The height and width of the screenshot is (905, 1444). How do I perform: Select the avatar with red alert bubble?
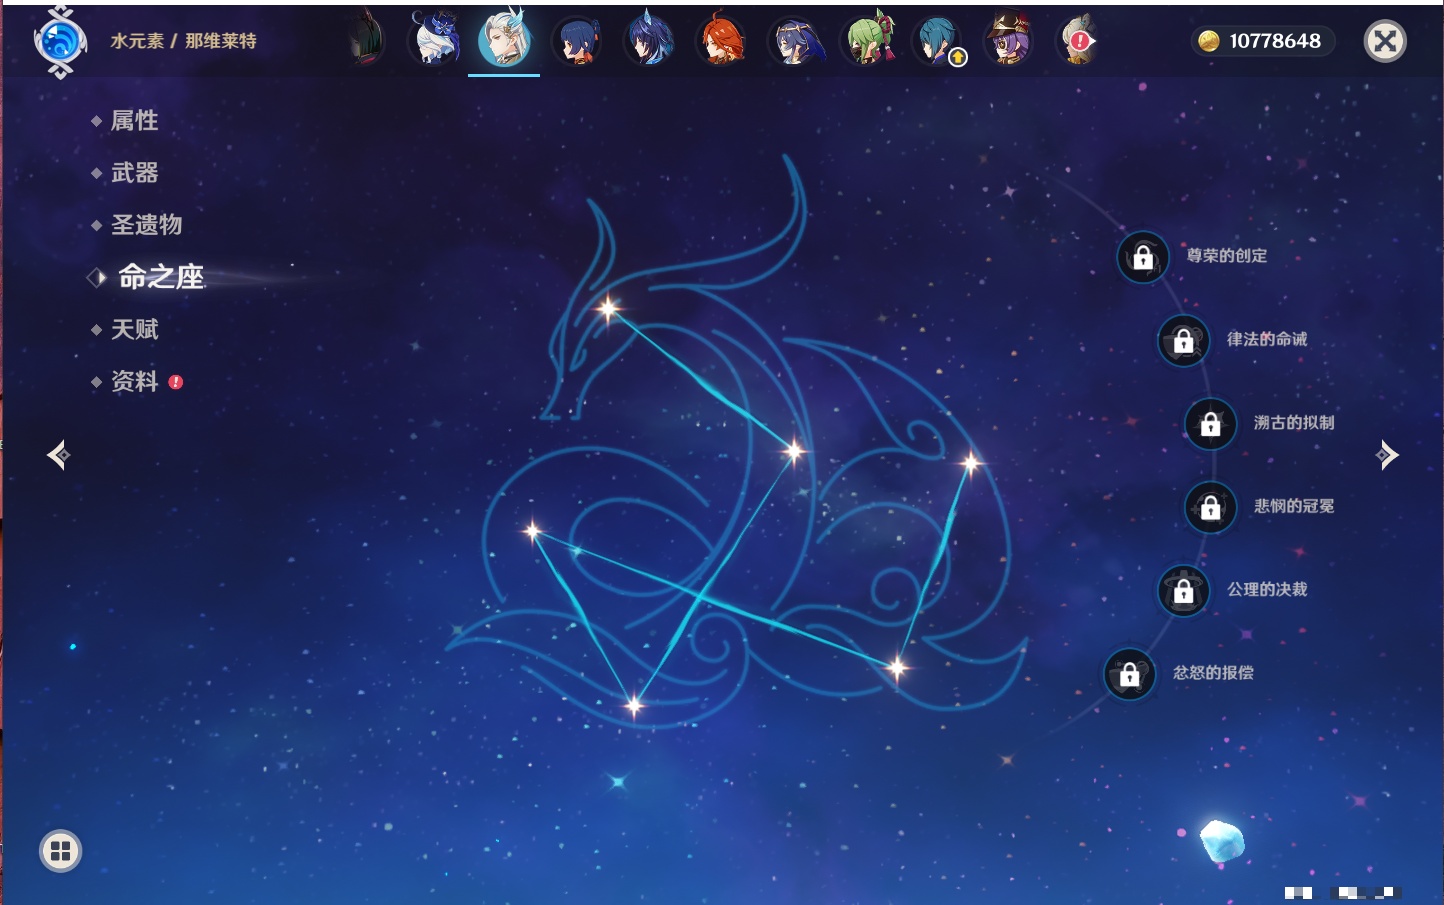[1077, 41]
